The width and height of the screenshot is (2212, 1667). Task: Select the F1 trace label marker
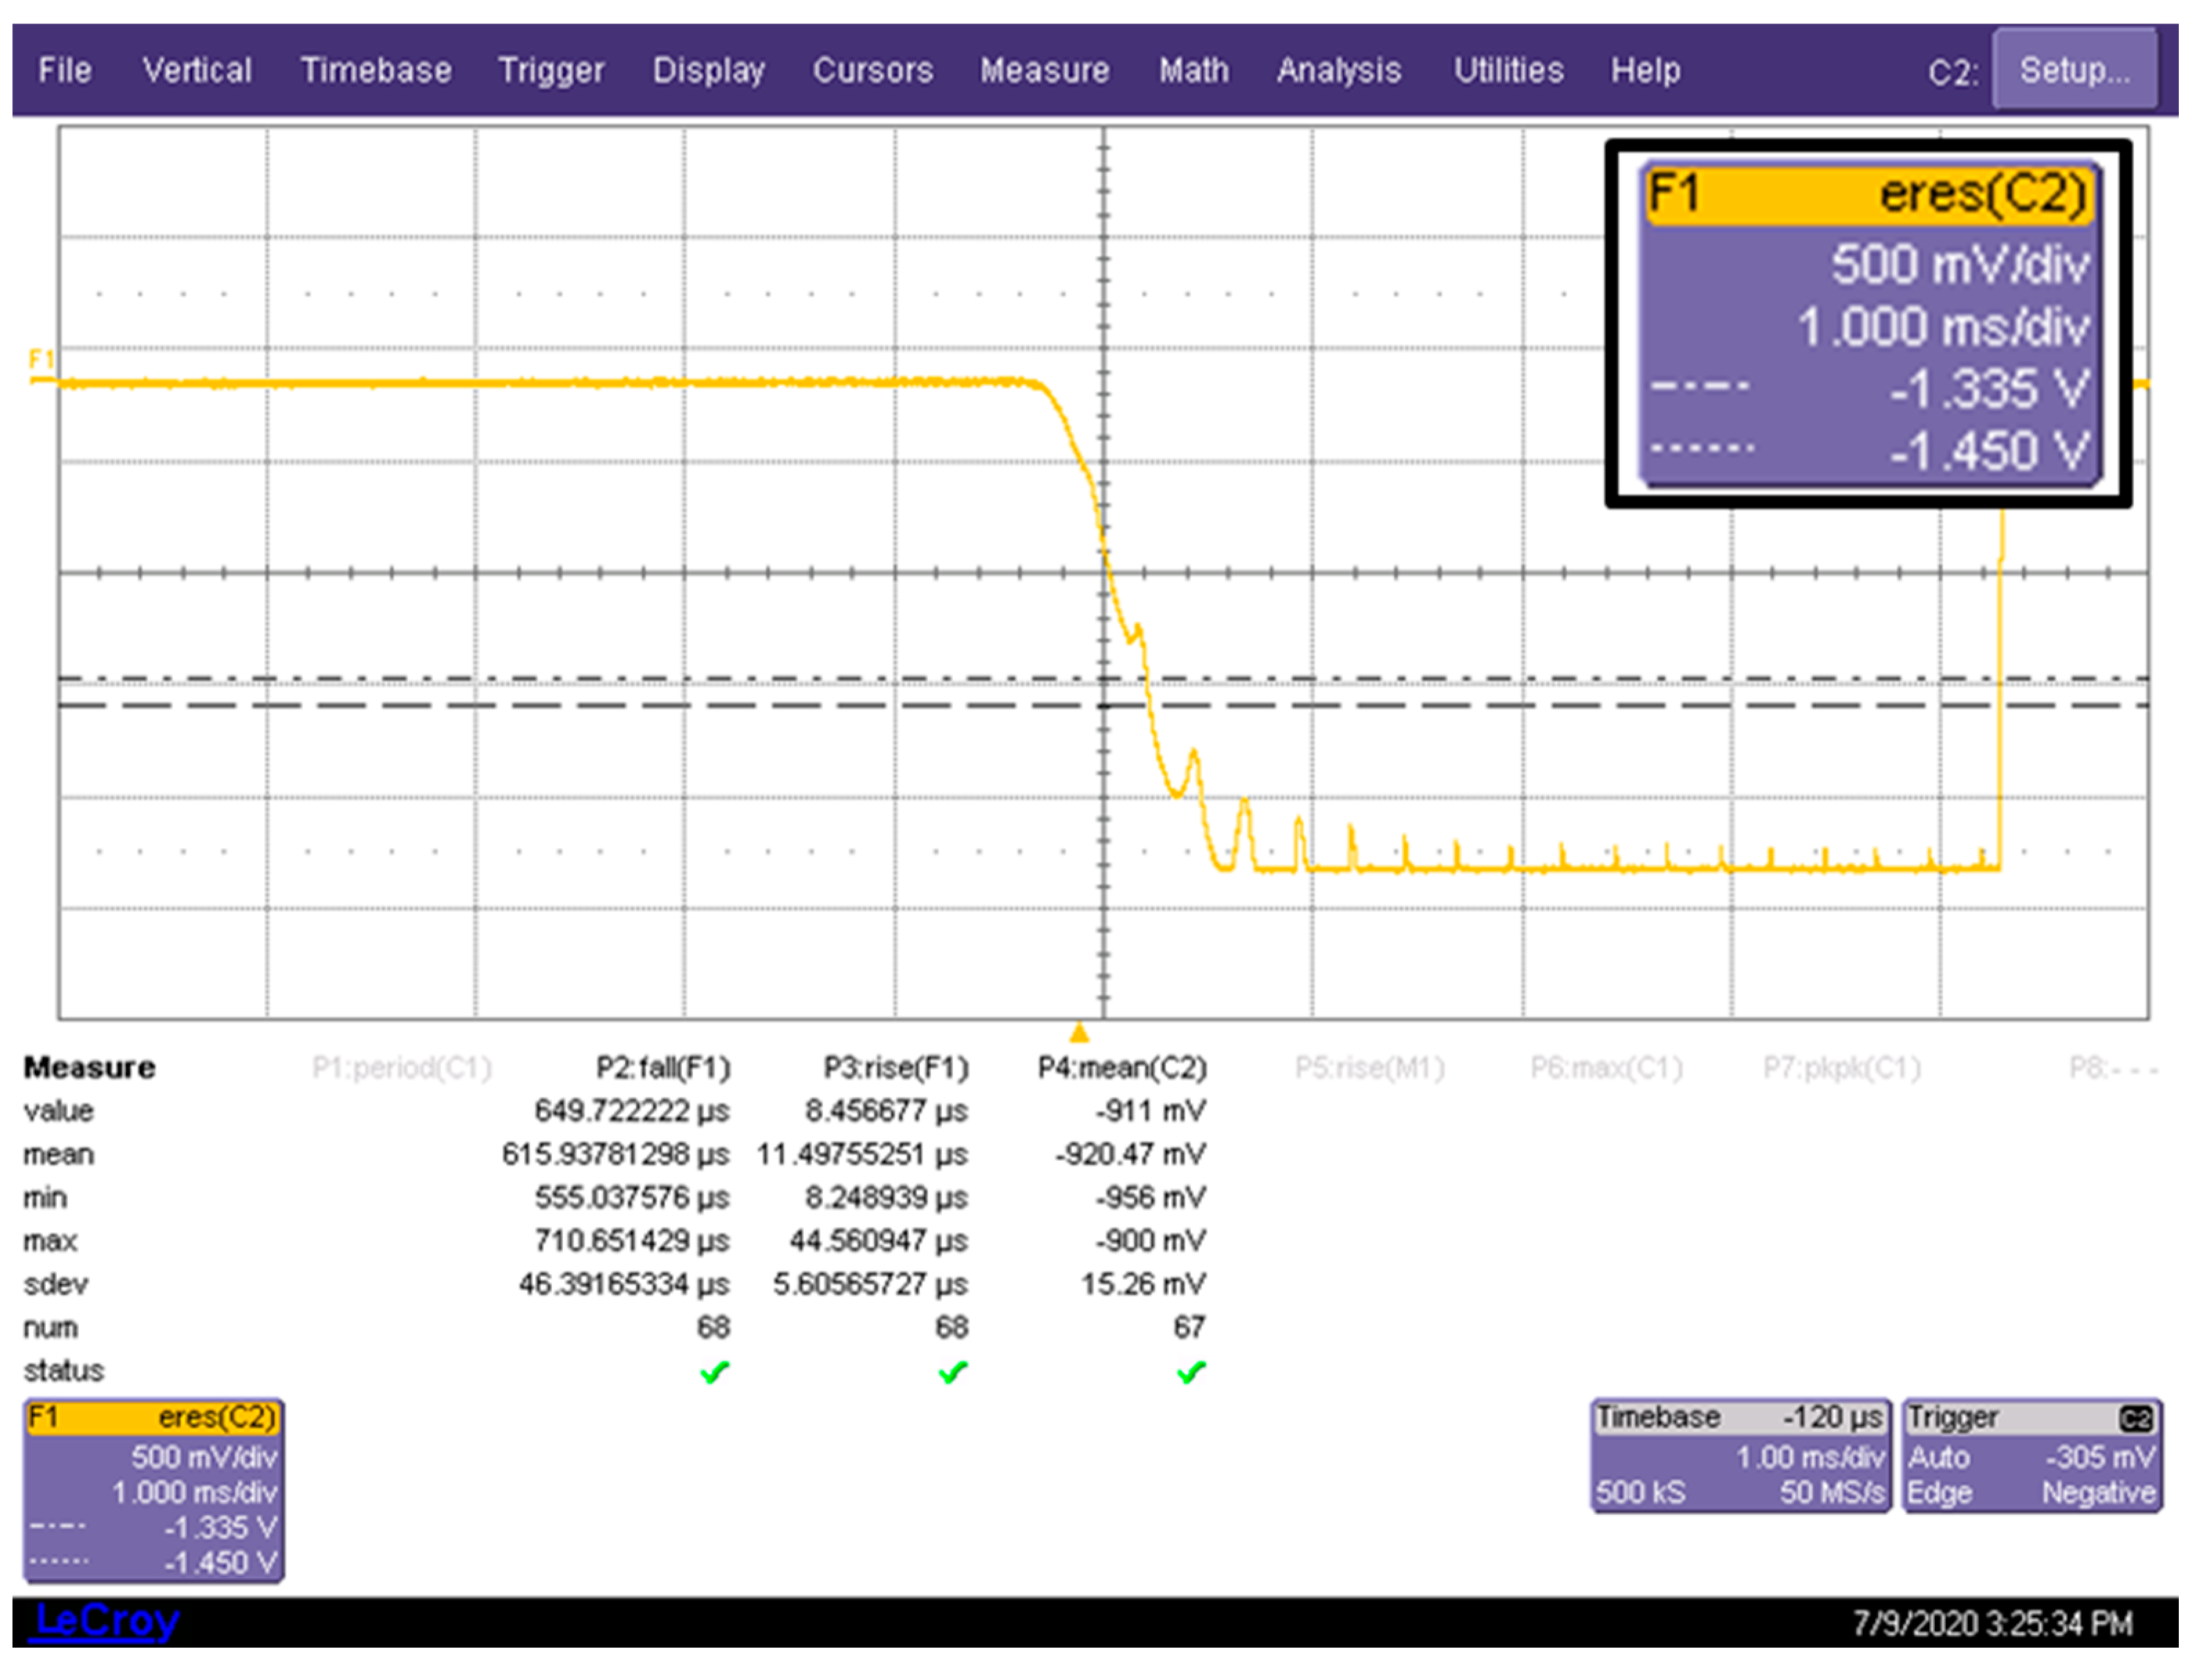[41, 359]
